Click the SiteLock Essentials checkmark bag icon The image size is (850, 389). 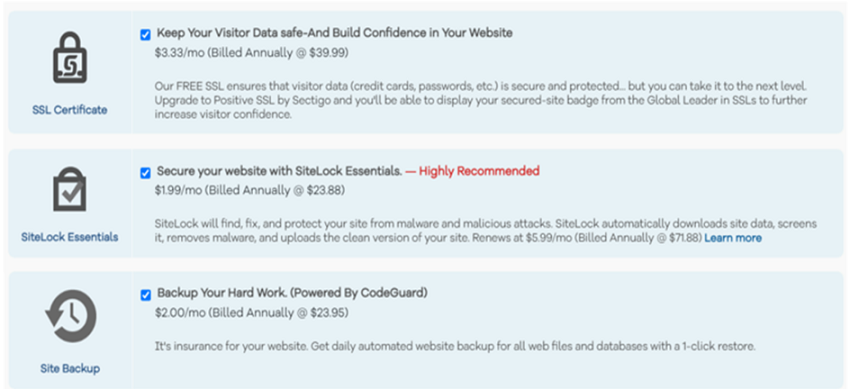[69, 190]
